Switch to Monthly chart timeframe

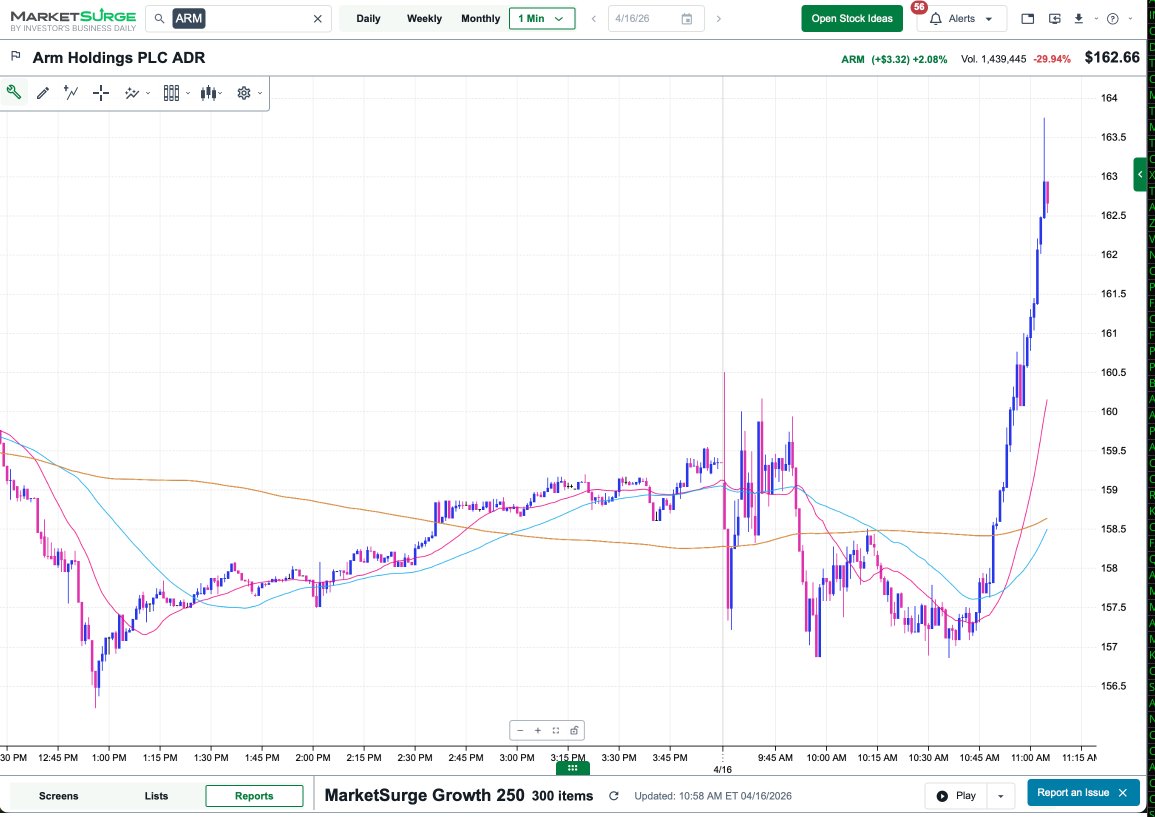point(480,18)
